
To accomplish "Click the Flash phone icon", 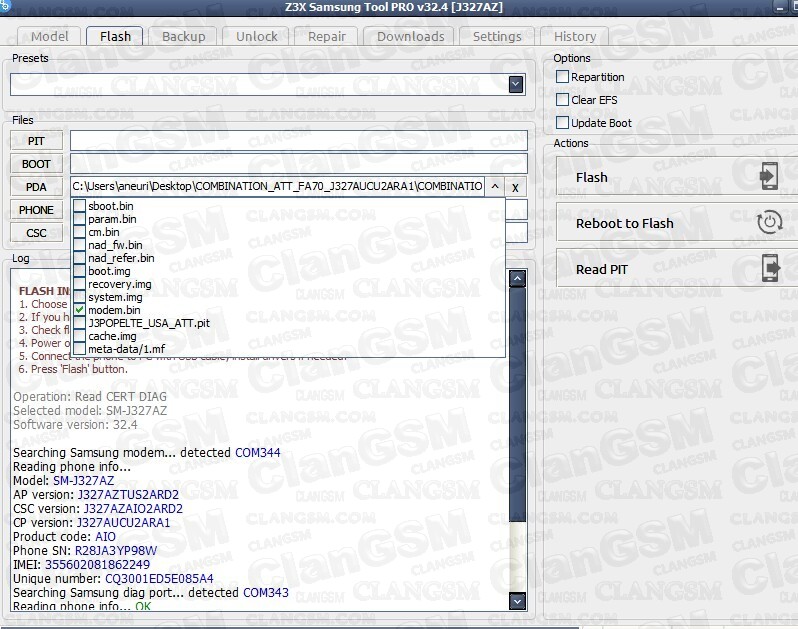I will click(x=768, y=176).
